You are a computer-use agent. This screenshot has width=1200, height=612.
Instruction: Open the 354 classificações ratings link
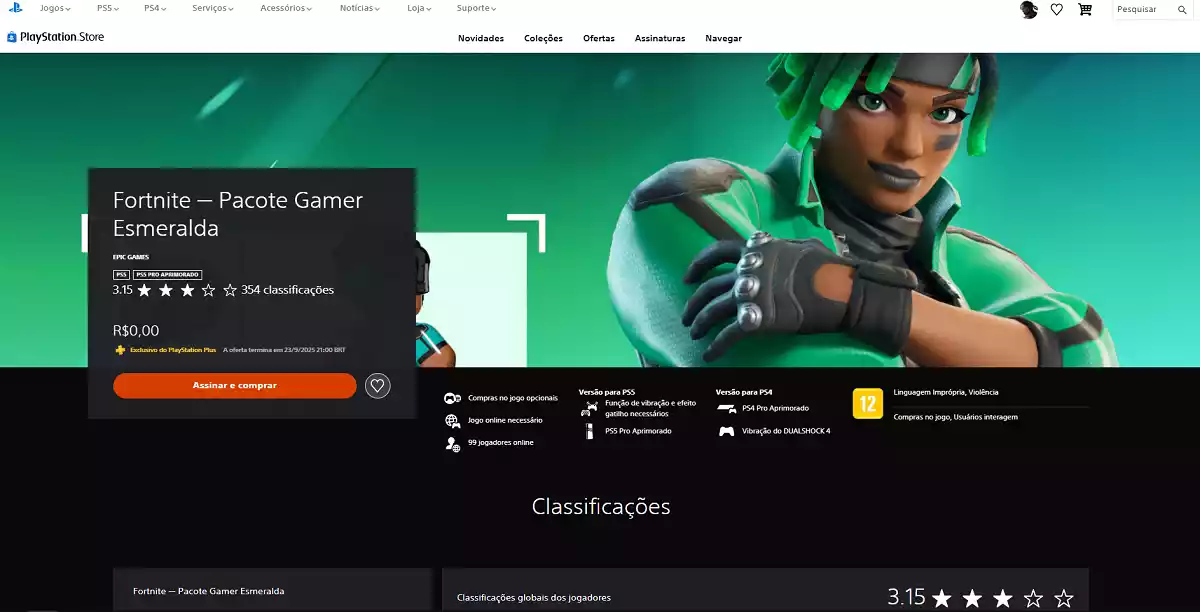tap(287, 291)
